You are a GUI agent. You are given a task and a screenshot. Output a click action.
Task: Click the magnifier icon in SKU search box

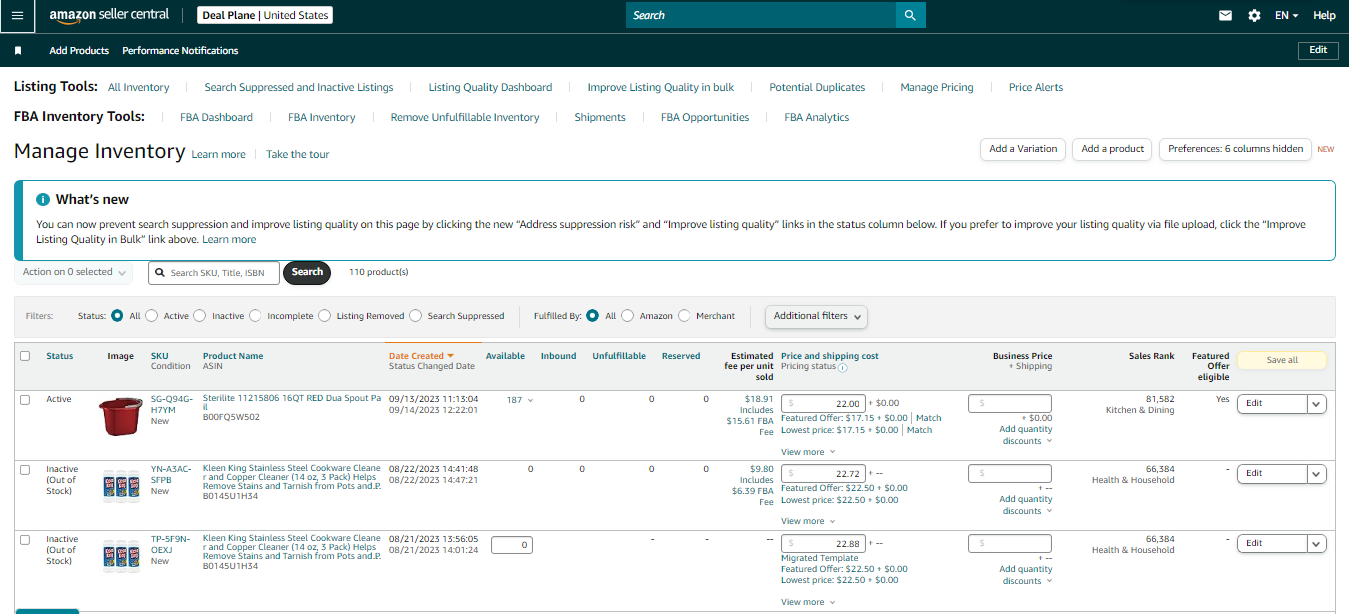160,272
